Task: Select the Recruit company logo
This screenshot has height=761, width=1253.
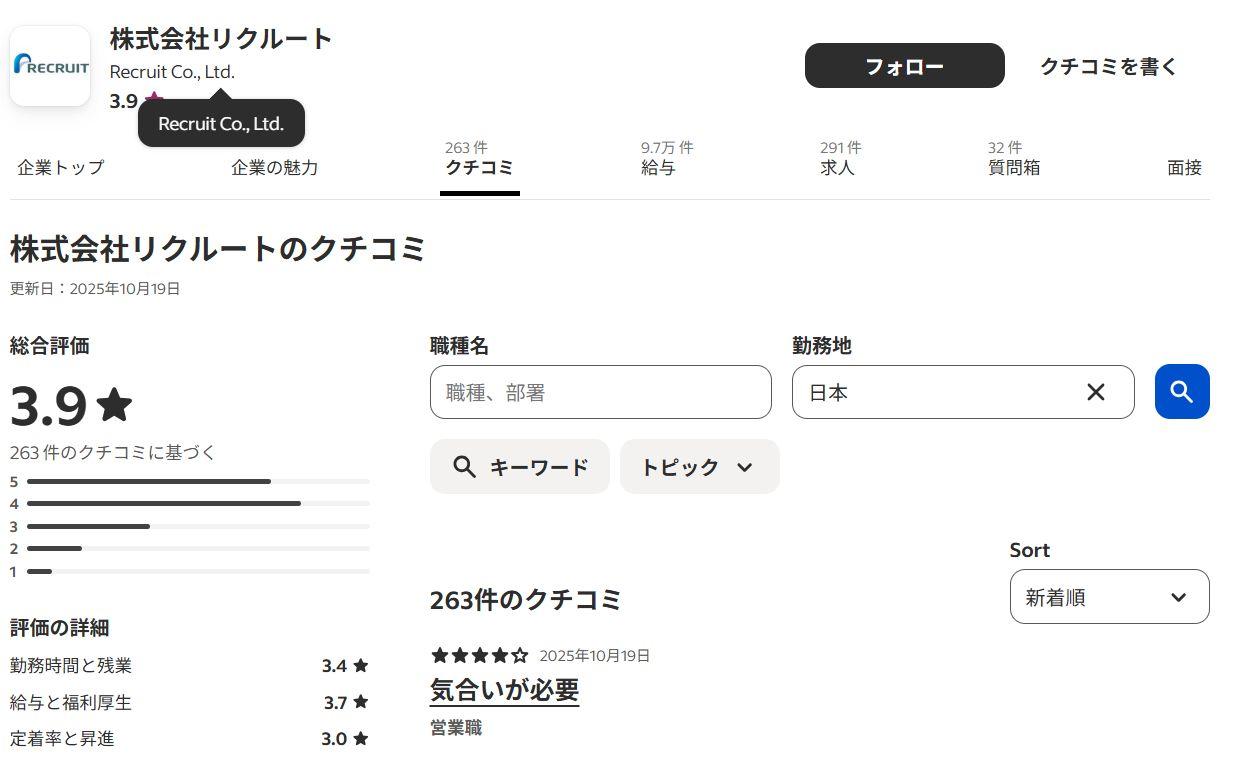Action: [x=49, y=65]
